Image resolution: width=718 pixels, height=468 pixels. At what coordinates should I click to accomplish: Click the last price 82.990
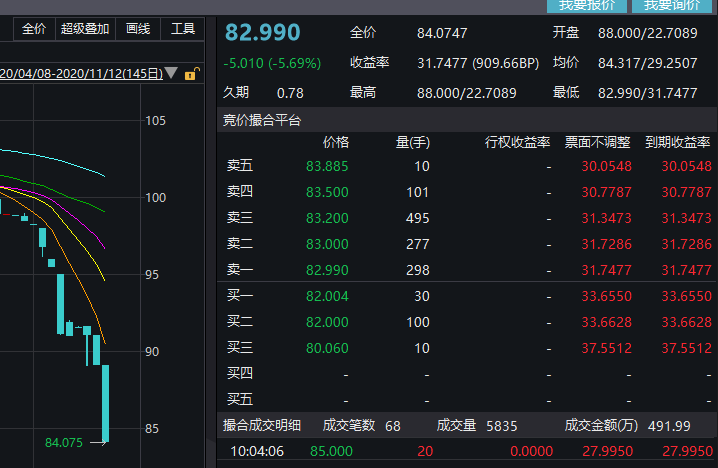tap(262, 33)
